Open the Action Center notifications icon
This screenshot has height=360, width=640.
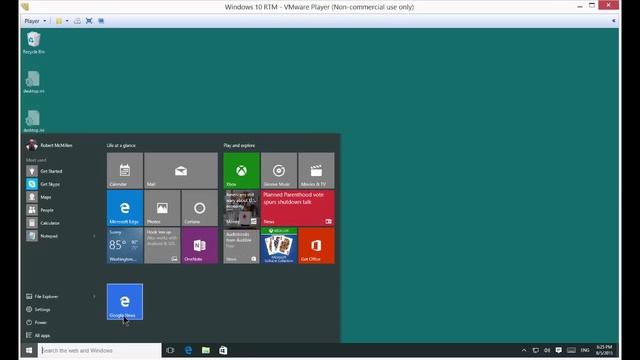tap(558, 350)
